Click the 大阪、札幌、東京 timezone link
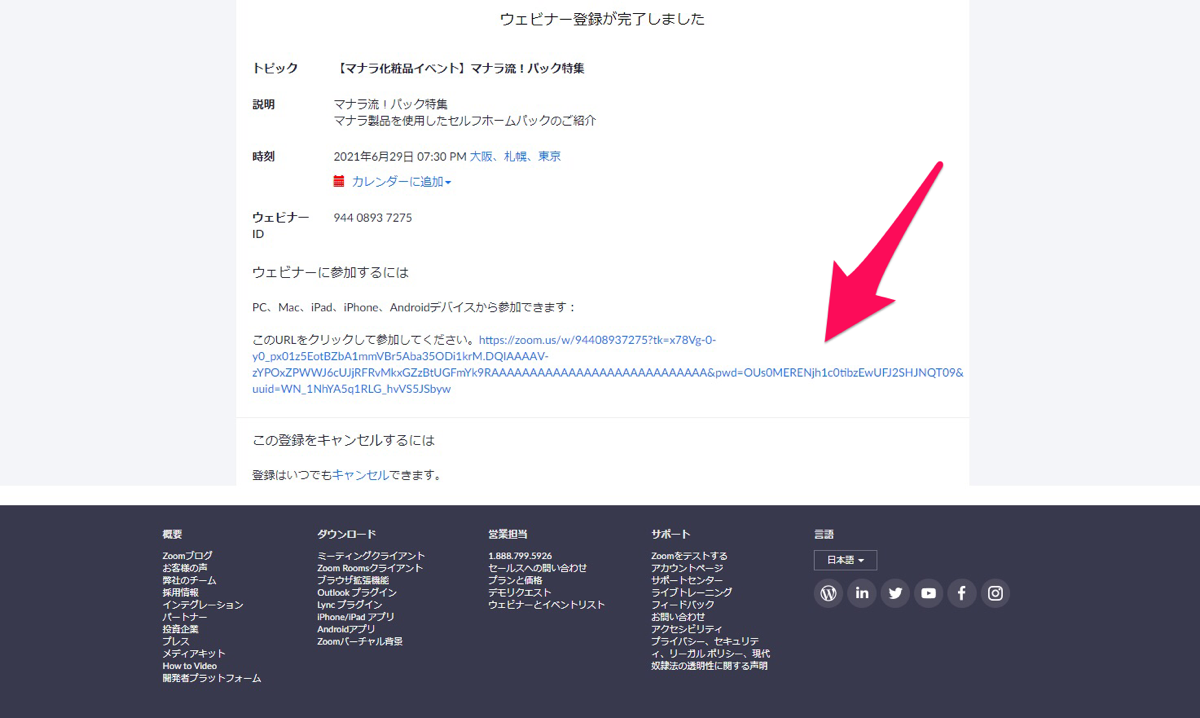The width and height of the screenshot is (1200, 718). click(x=515, y=156)
